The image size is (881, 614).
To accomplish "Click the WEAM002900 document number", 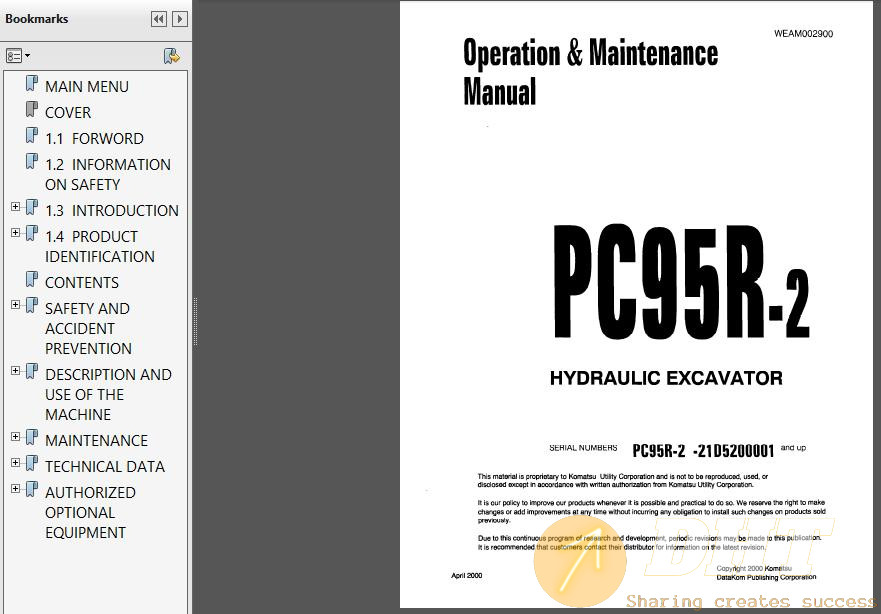I will [x=803, y=34].
